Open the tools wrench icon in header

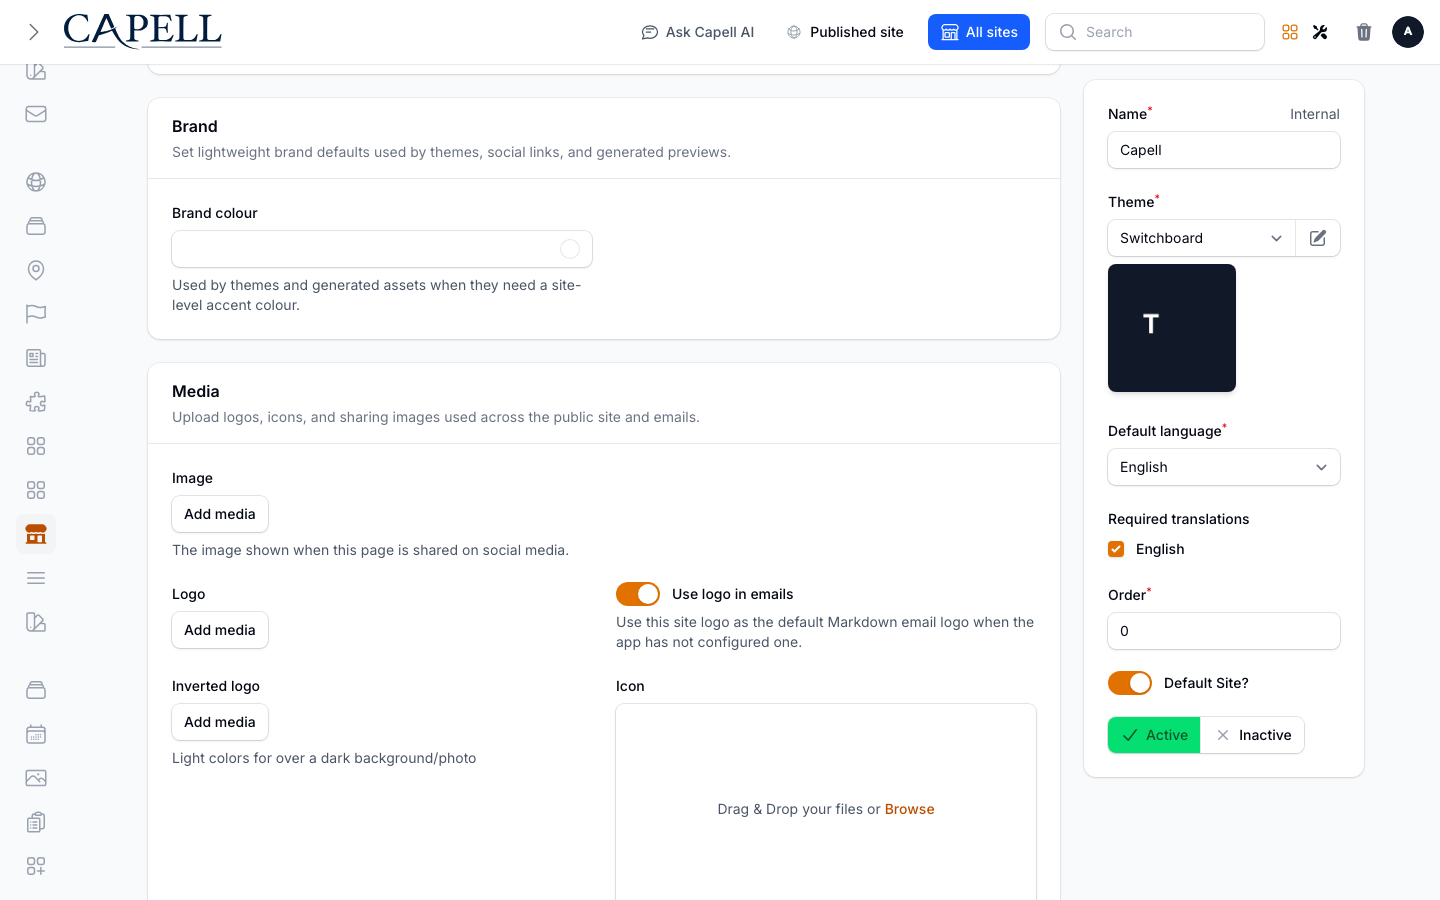[1320, 32]
